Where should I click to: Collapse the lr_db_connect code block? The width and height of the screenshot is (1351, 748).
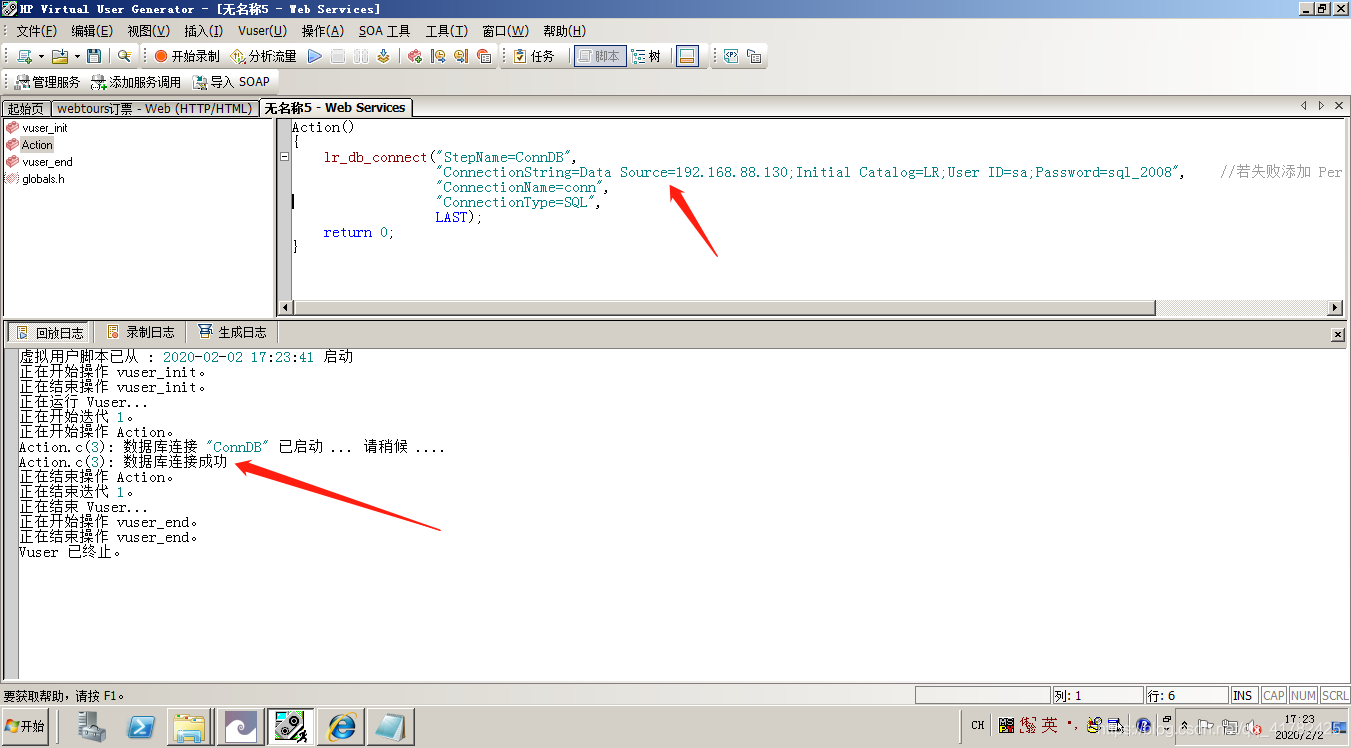(x=285, y=157)
